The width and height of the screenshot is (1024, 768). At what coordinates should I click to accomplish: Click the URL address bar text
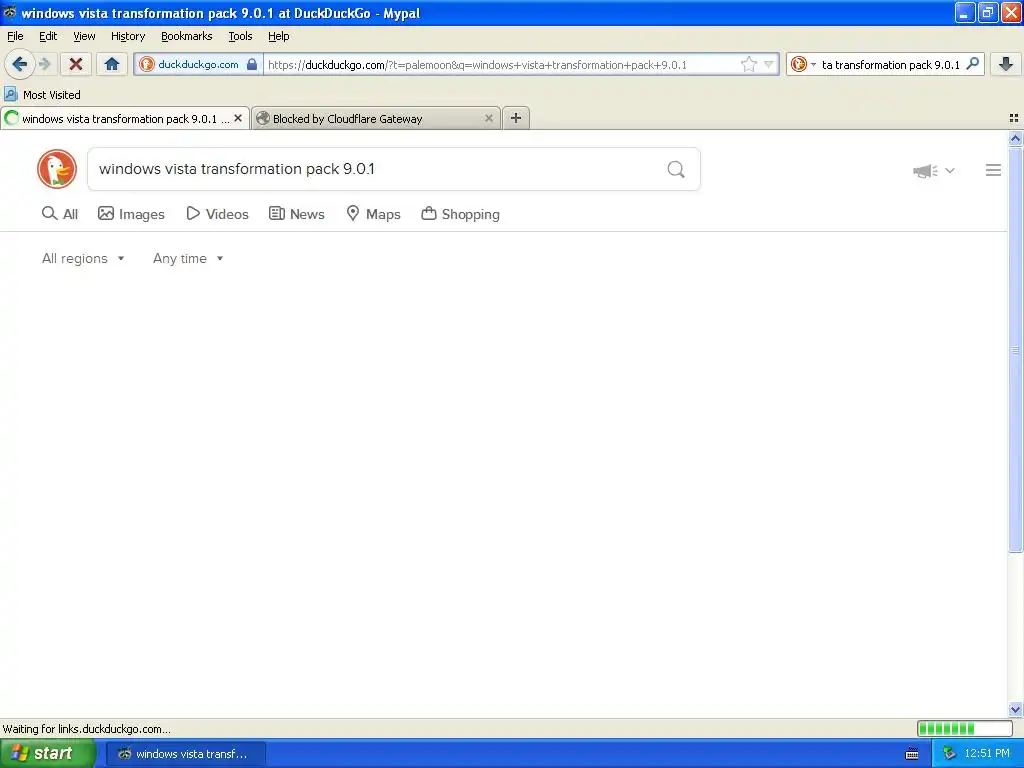point(477,65)
